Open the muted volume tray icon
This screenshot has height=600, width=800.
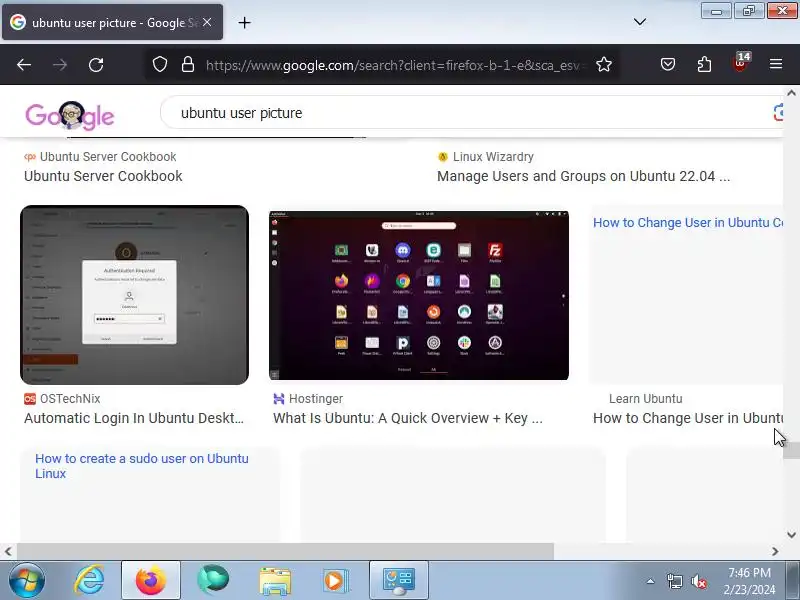[x=698, y=581]
